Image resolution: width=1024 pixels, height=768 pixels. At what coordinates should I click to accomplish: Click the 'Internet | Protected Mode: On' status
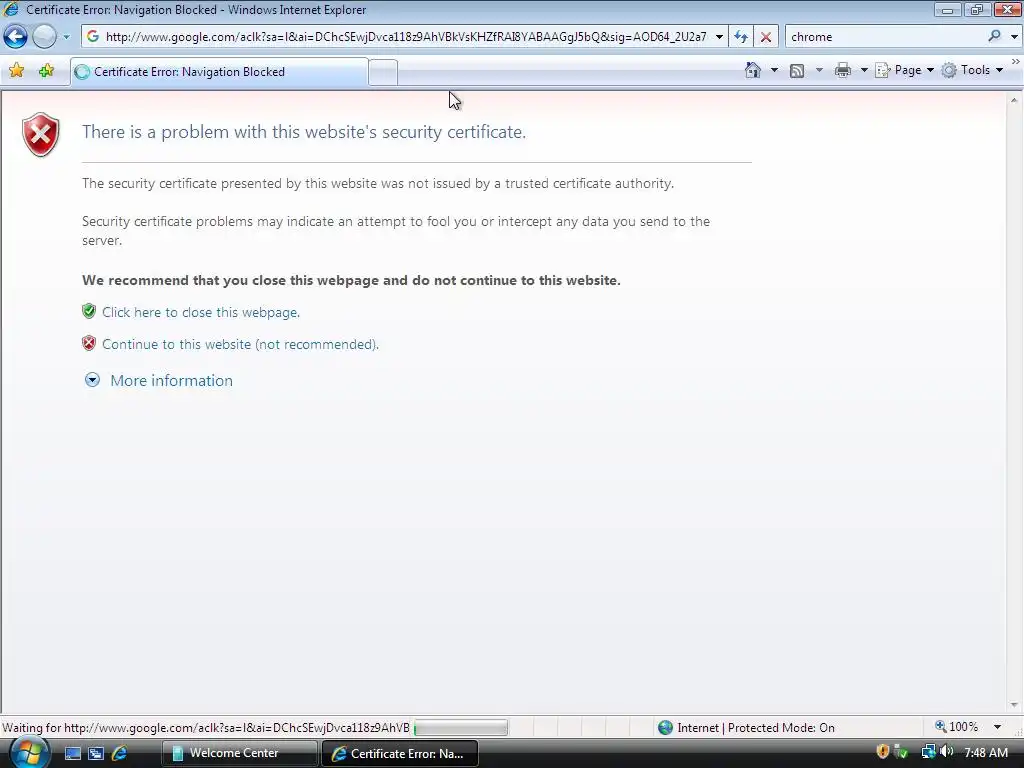coord(756,728)
